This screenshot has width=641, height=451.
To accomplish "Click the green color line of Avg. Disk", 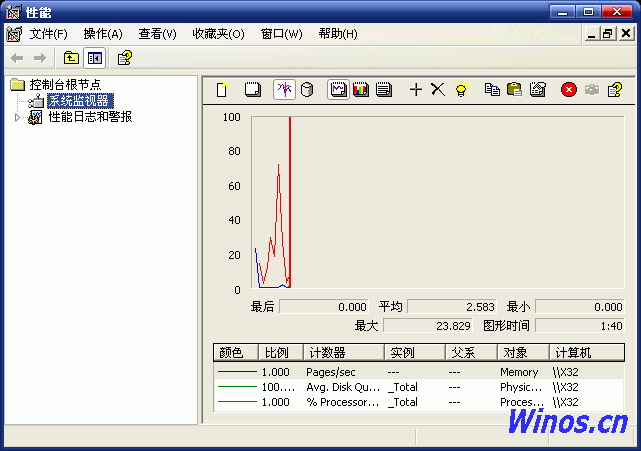I will pos(237,386).
